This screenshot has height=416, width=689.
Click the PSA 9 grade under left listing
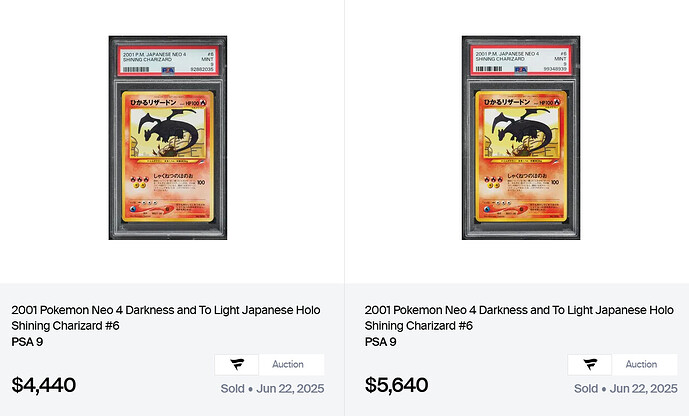tap(27, 342)
